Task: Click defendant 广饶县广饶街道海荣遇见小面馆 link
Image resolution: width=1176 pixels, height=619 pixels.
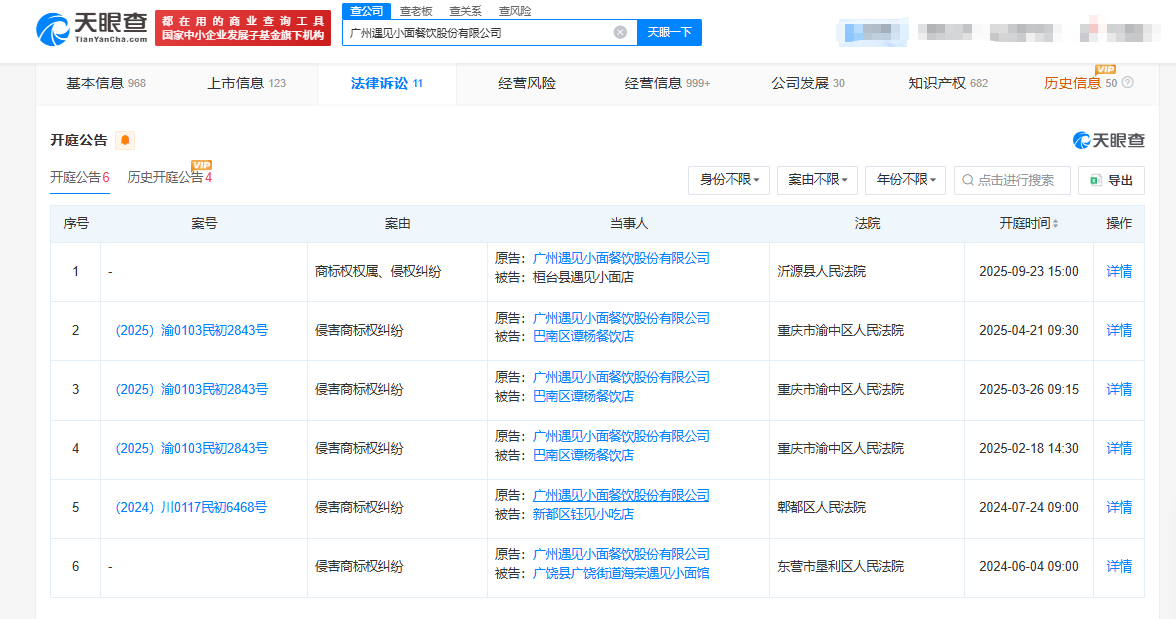Action: coord(621,573)
